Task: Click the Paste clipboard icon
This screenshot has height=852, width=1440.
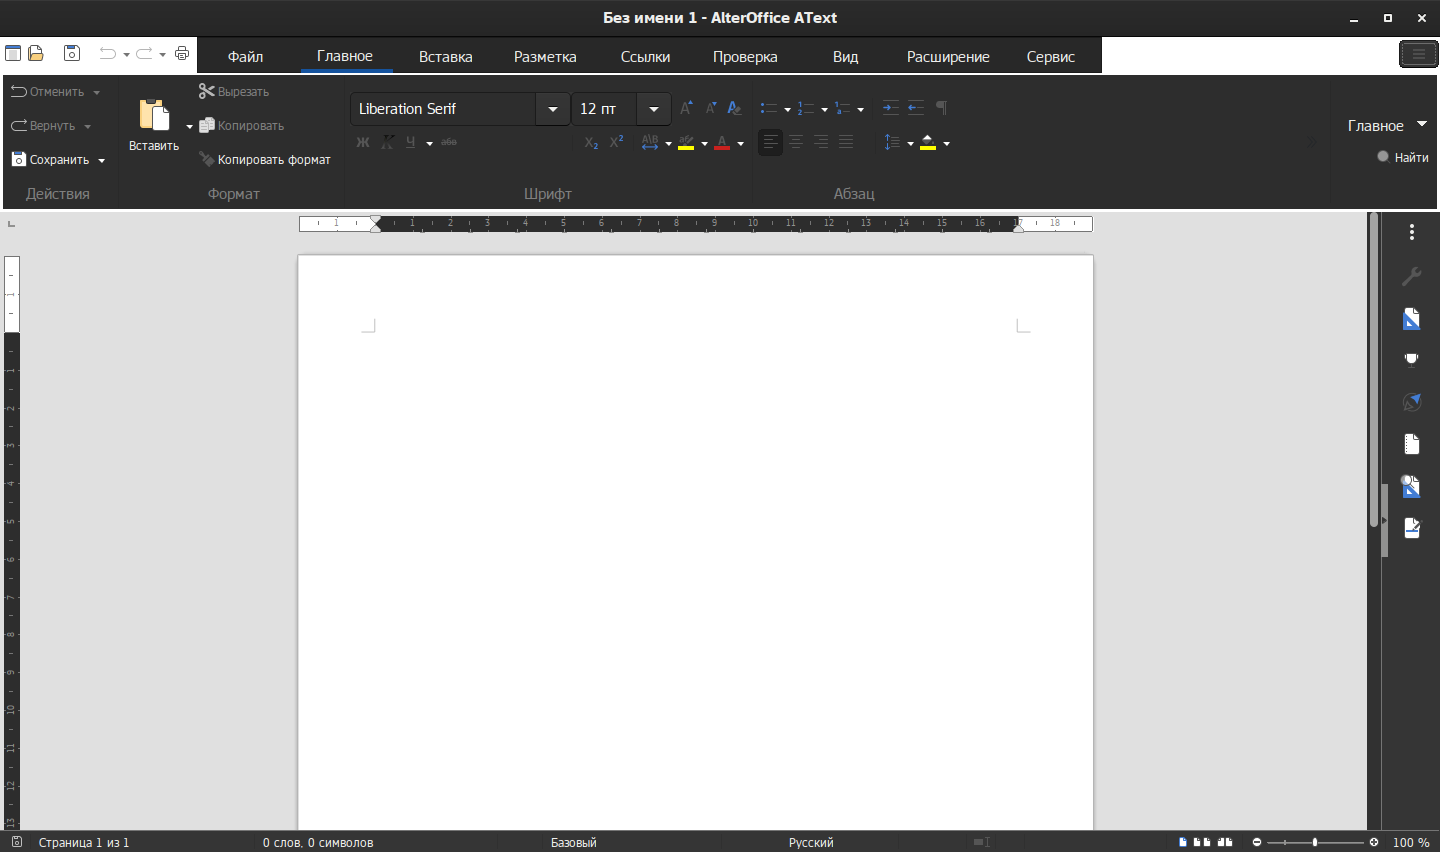Action: (154, 115)
